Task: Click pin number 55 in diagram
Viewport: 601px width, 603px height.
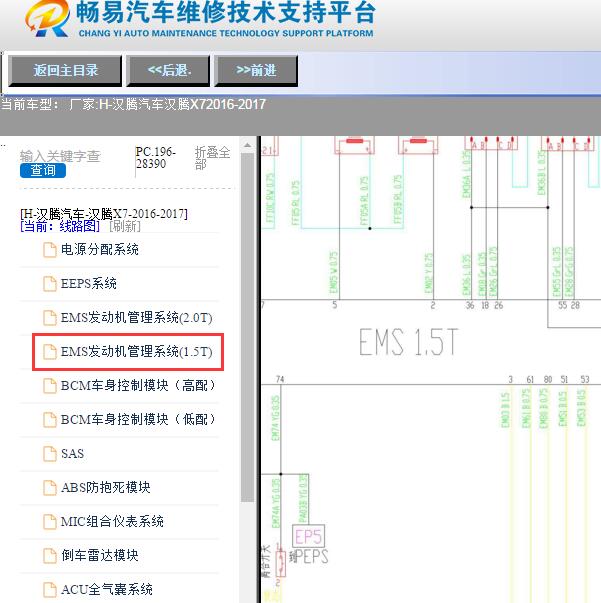Action: pyautogui.click(x=562, y=305)
